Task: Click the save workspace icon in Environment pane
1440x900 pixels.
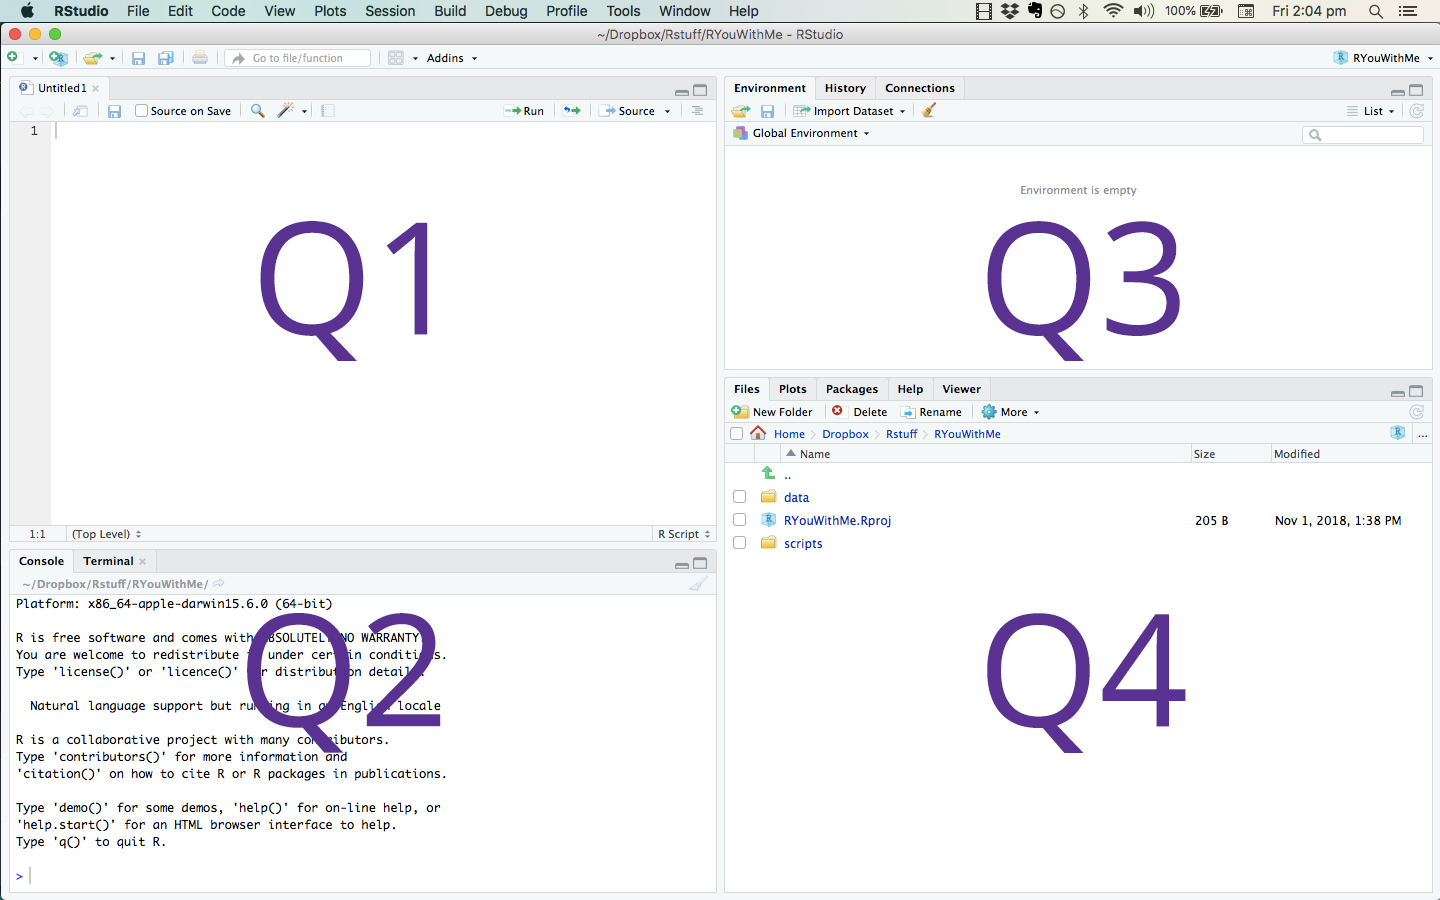Action: tap(767, 111)
